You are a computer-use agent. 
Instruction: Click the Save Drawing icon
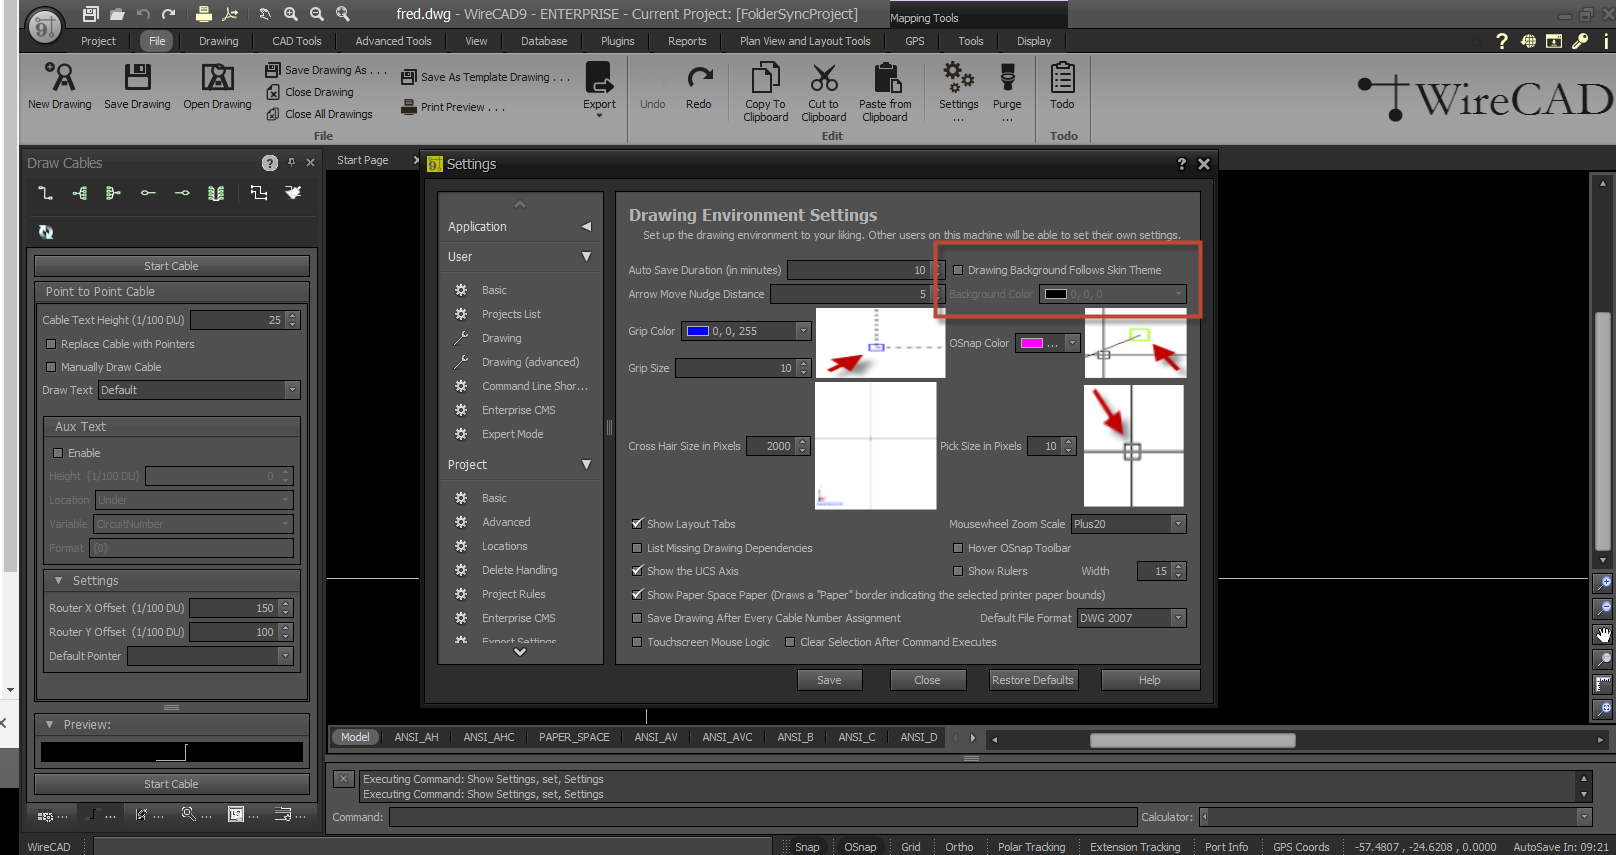click(x=137, y=77)
